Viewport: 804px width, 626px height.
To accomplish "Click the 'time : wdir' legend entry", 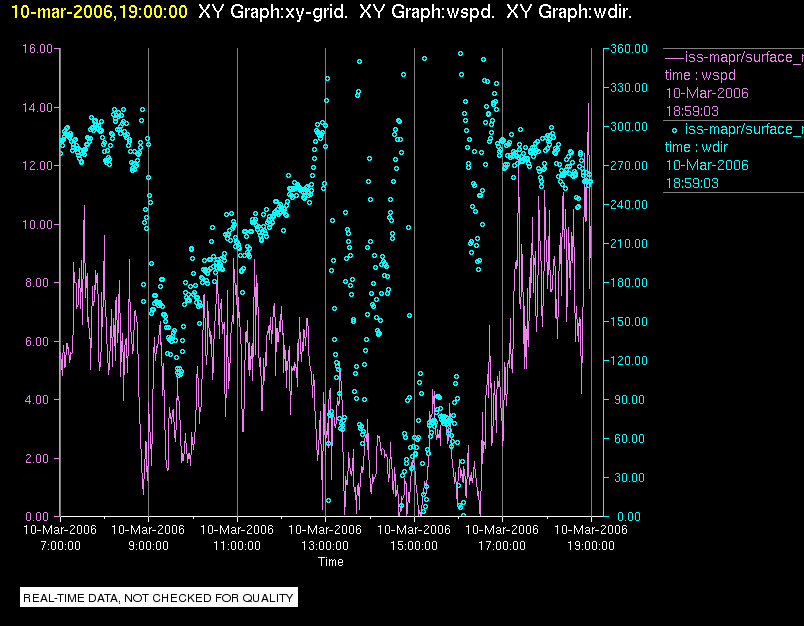I will coord(699,147).
